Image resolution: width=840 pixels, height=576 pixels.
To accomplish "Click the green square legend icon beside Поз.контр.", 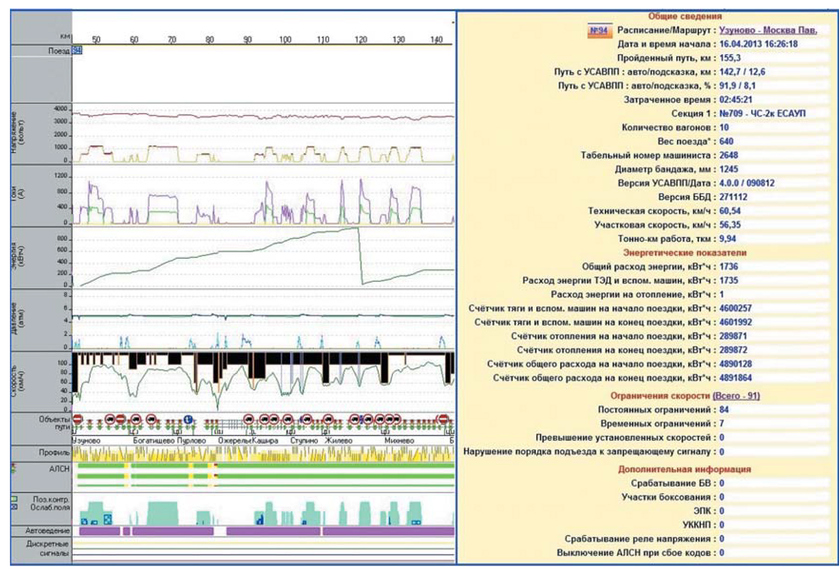I will [12, 497].
